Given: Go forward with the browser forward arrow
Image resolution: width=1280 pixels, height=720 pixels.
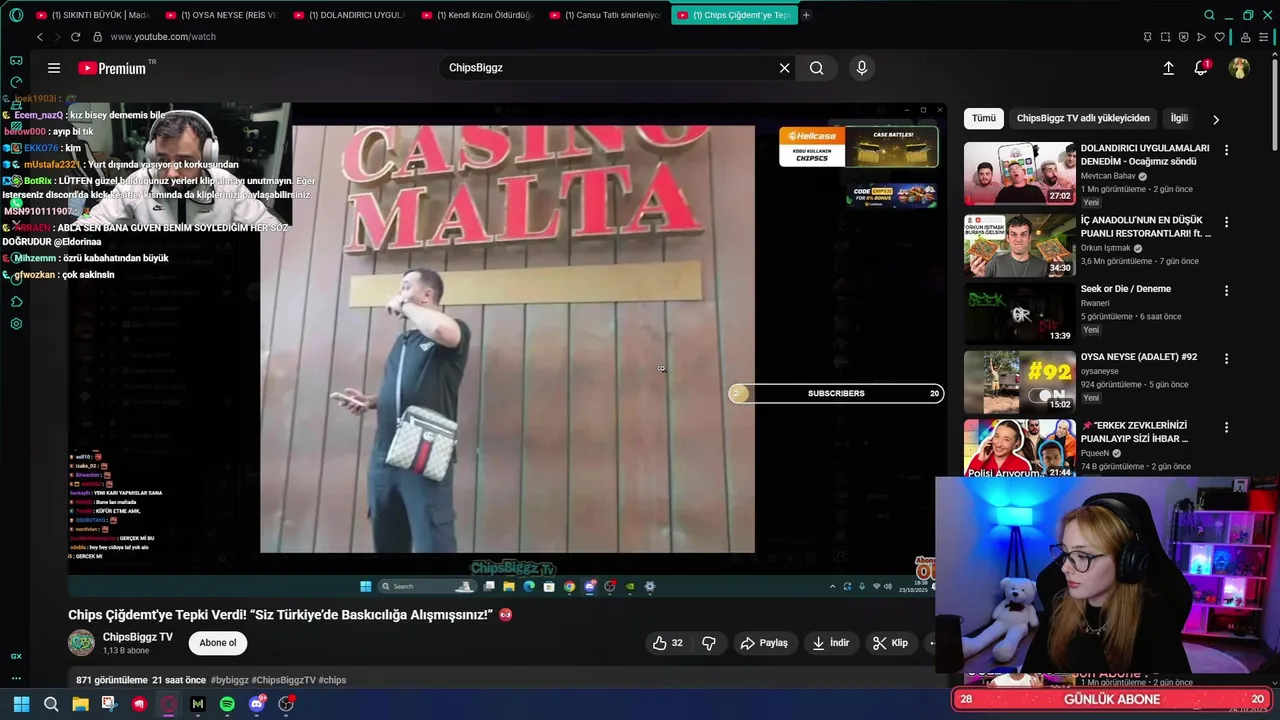Looking at the screenshot, I should [x=58, y=37].
